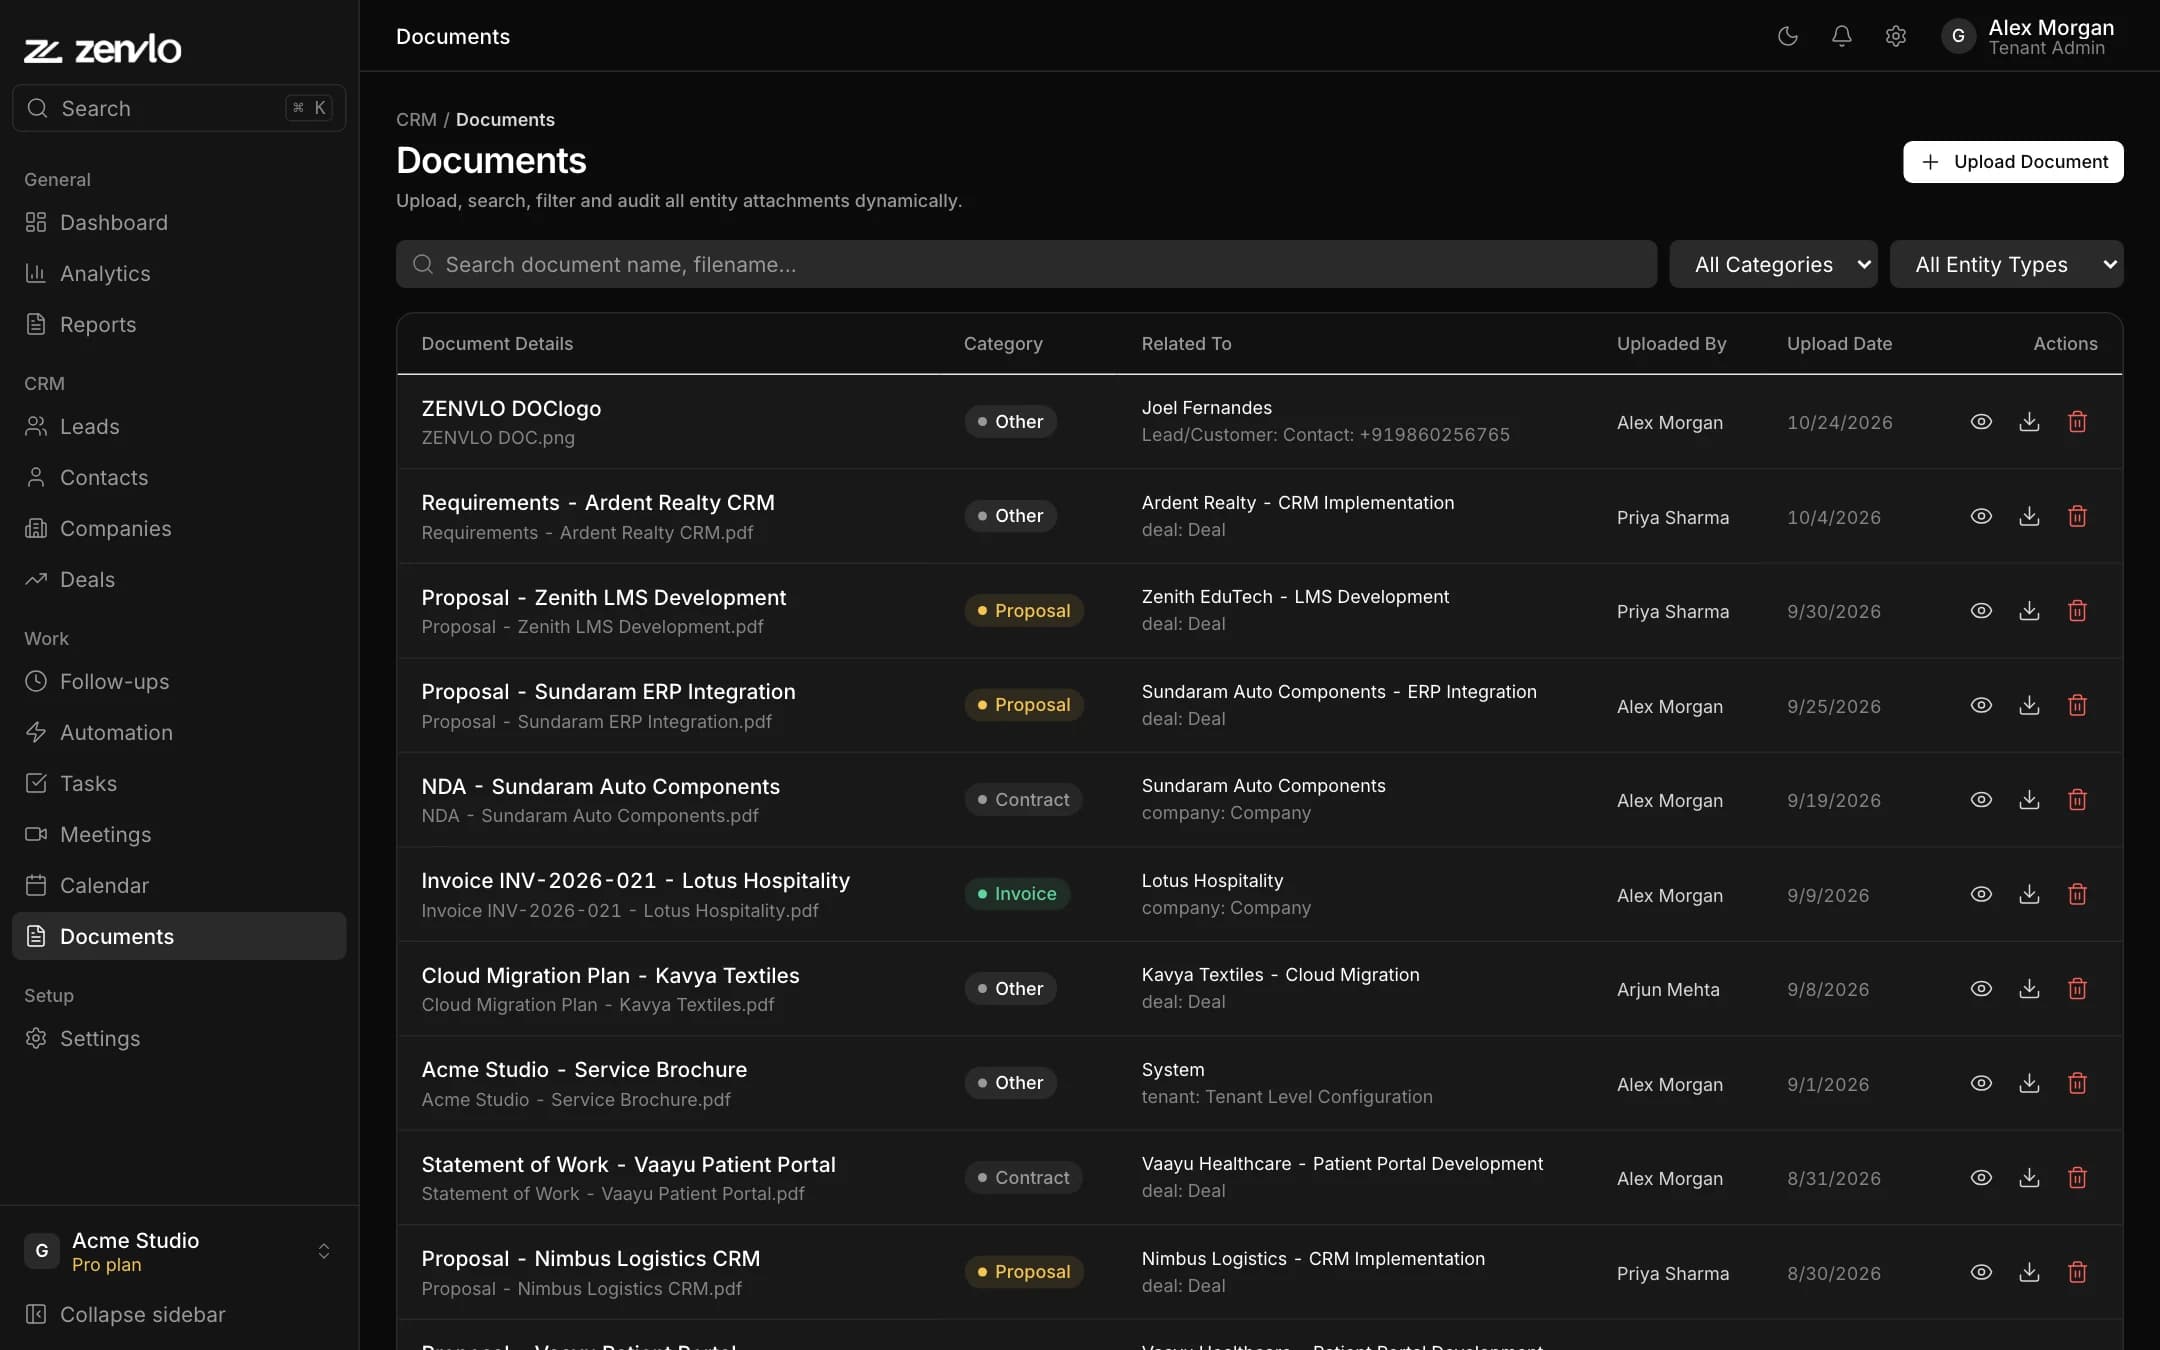This screenshot has width=2160, height=1350.
Task: Navigate to Calendar in sidebar
Action: pos(179,885)
